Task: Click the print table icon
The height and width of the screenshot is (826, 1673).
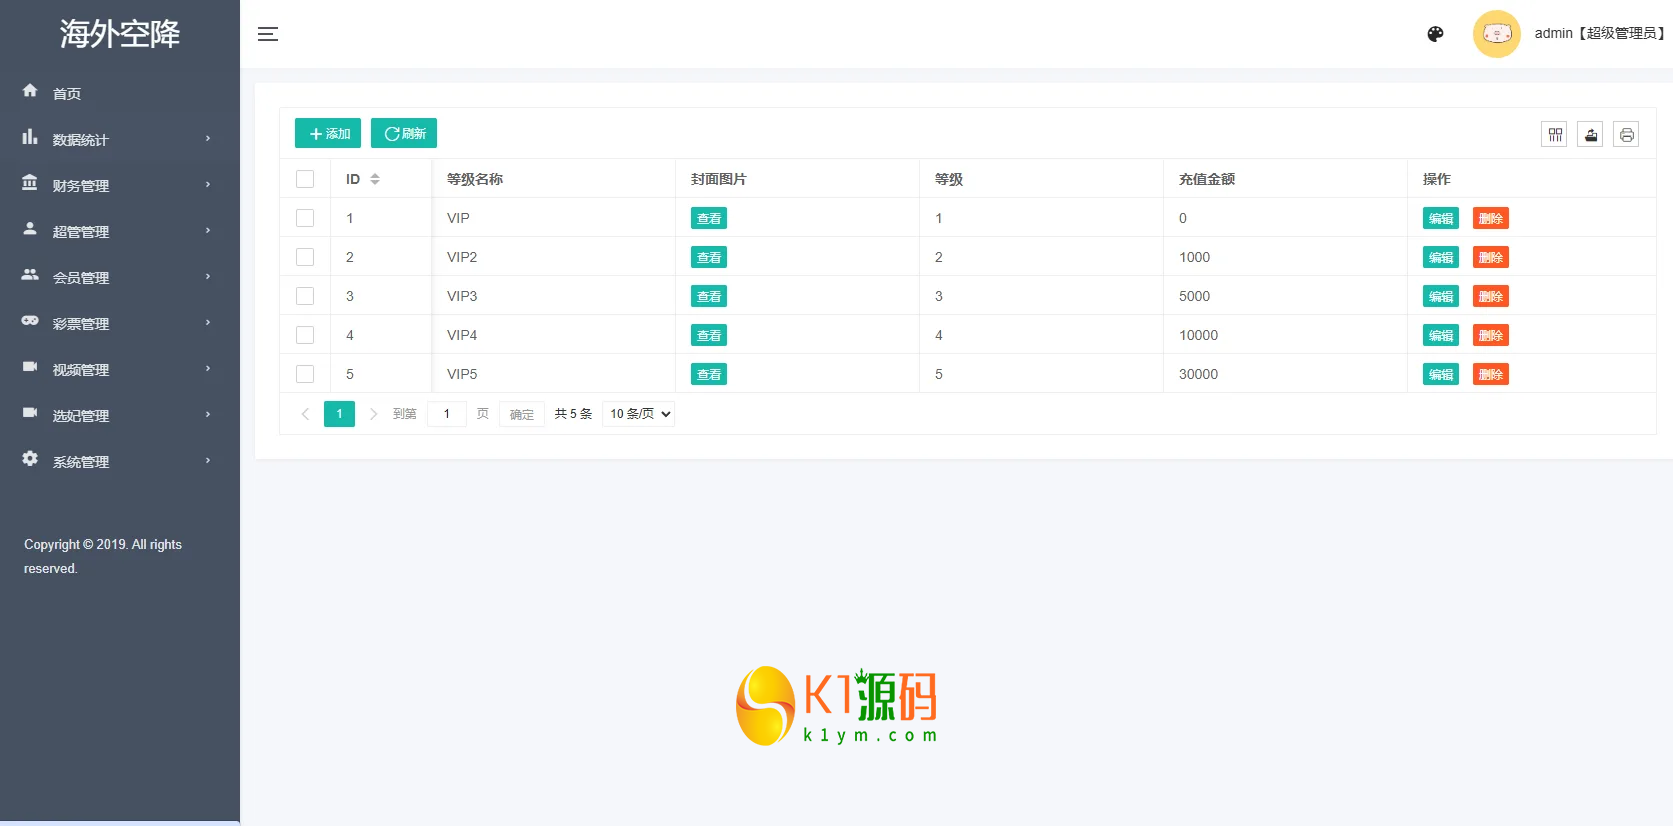Action: click(x=1626, y=134)
